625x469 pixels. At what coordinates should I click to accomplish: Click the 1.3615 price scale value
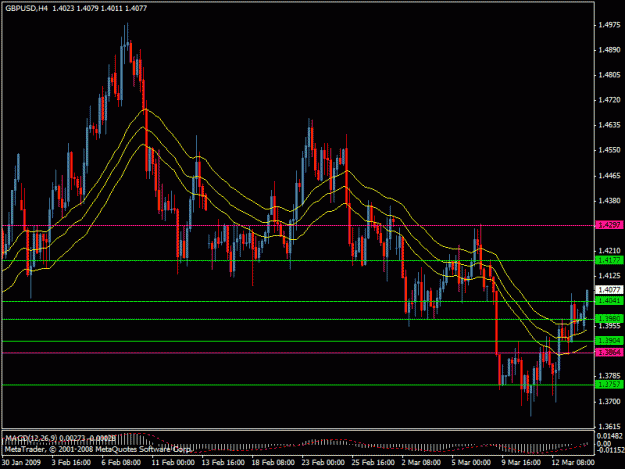[x=609, y=426]
